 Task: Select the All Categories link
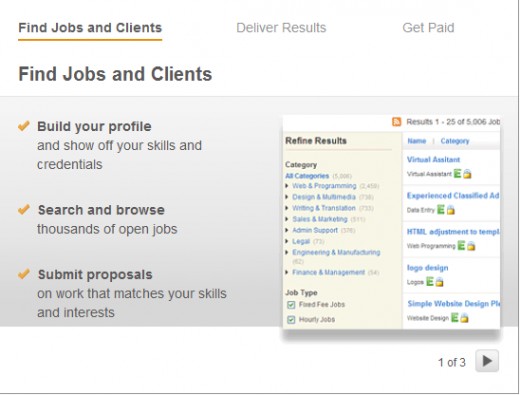pos(307,176)
